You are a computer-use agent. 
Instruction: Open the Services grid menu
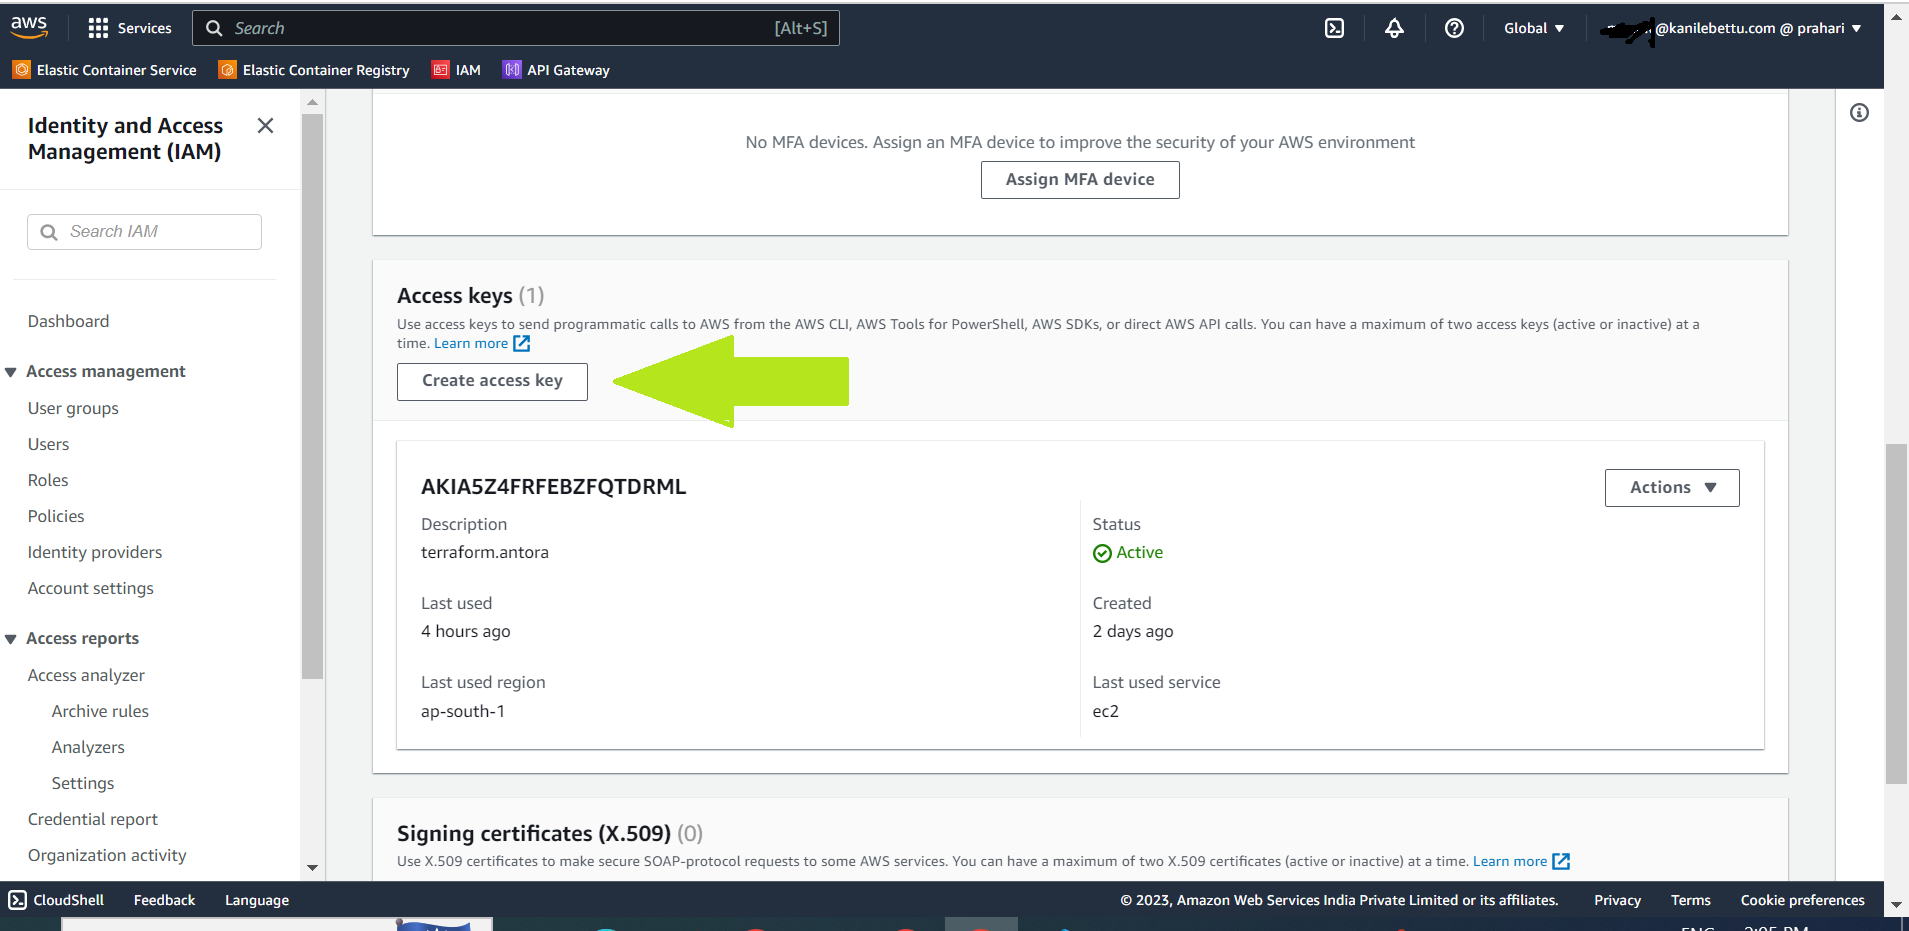click(x=129, y=28)
